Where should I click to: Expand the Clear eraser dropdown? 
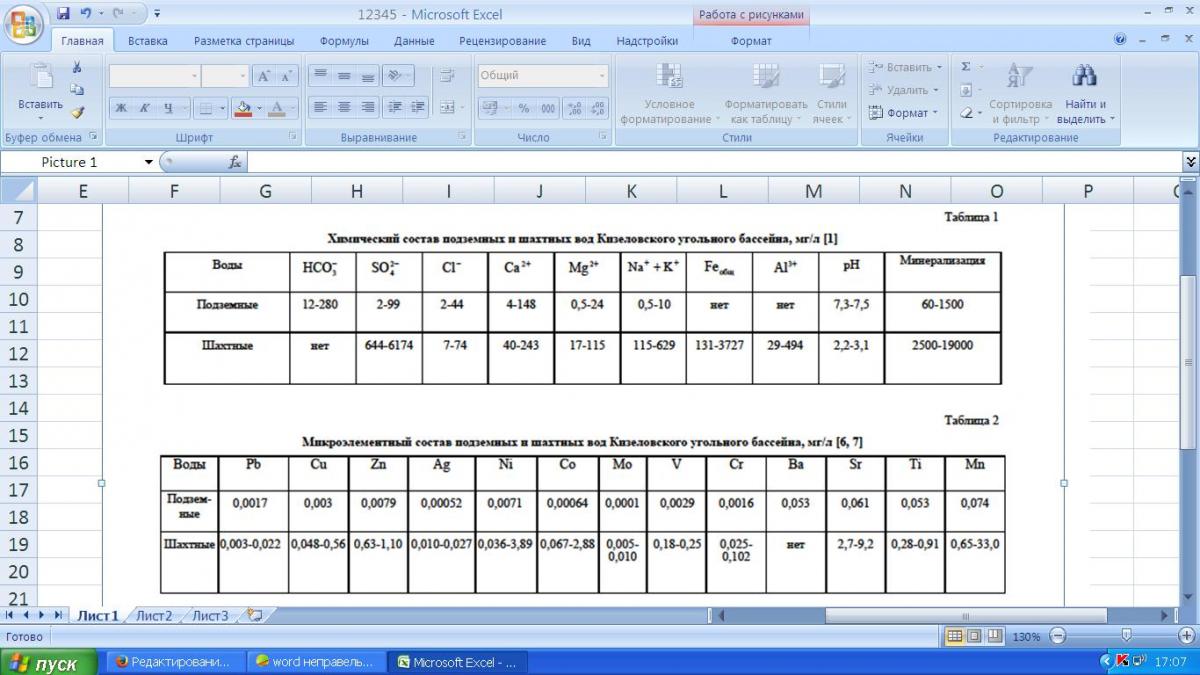click(x=970, y=113)
